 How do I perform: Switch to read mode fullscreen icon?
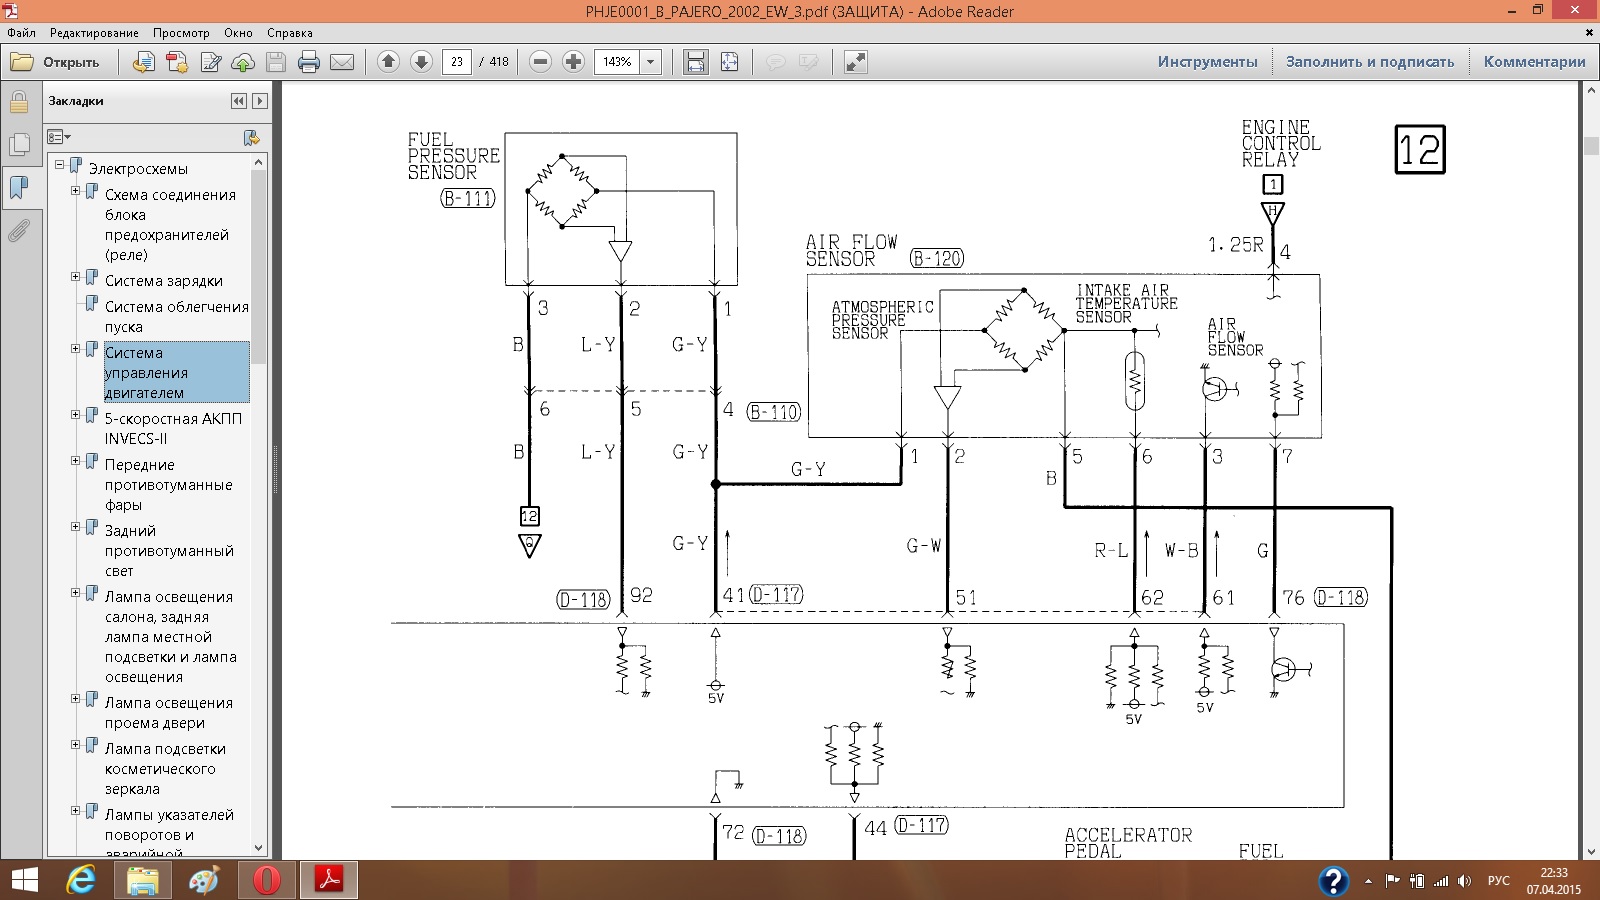click(x=855, y=62)
